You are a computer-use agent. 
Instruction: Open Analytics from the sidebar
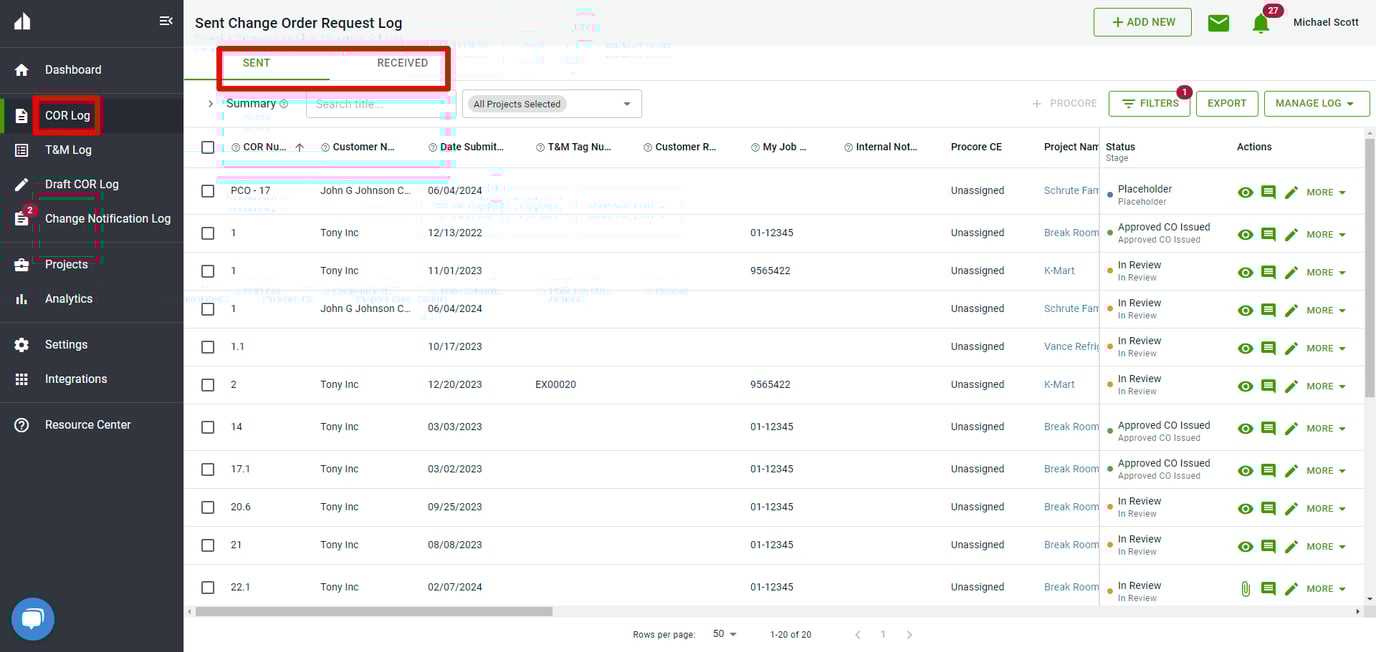click(68, 299)
